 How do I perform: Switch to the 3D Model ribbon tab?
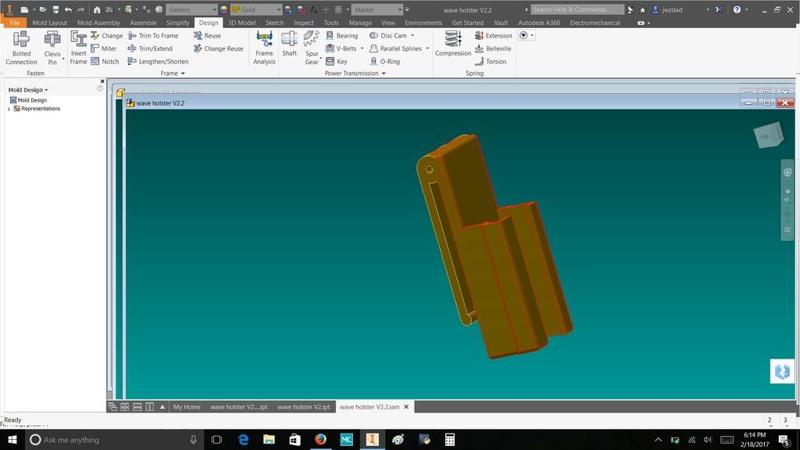(242, 22)
